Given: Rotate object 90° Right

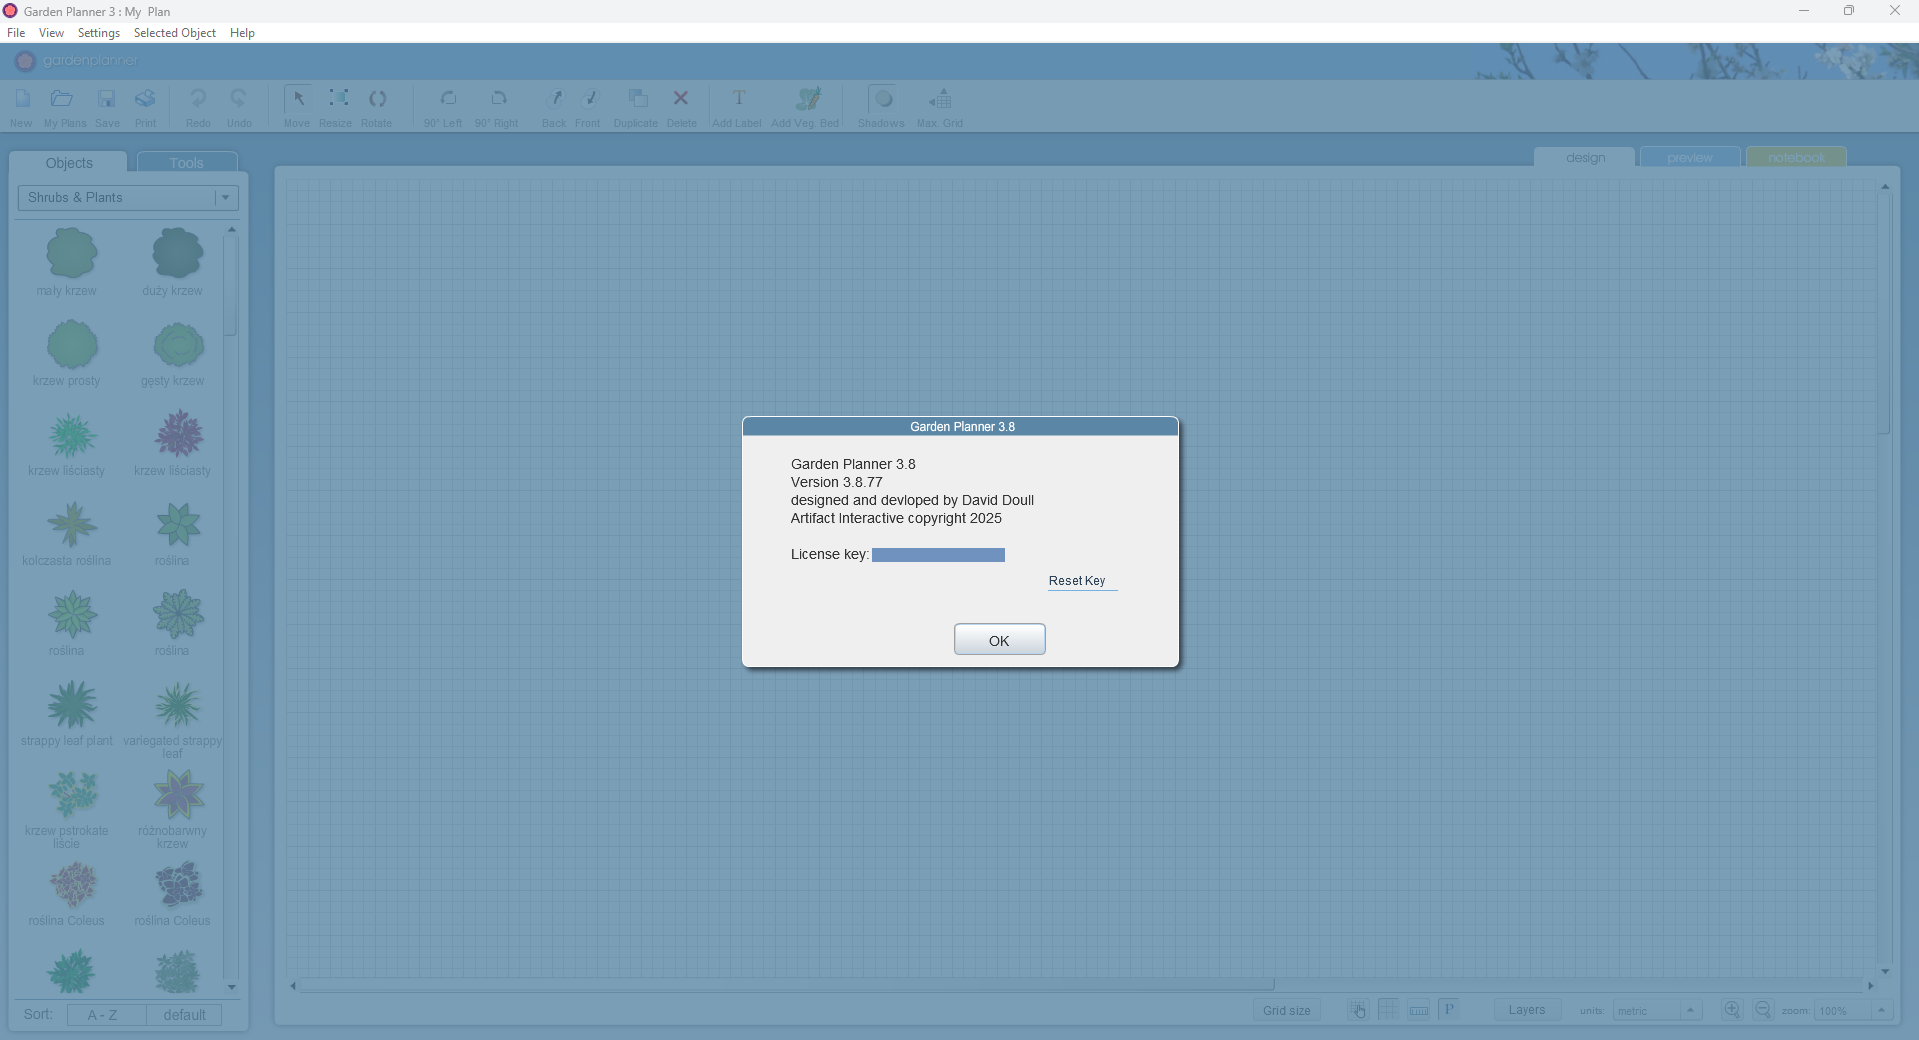Looking at the screenshot, I should (498, 99).
